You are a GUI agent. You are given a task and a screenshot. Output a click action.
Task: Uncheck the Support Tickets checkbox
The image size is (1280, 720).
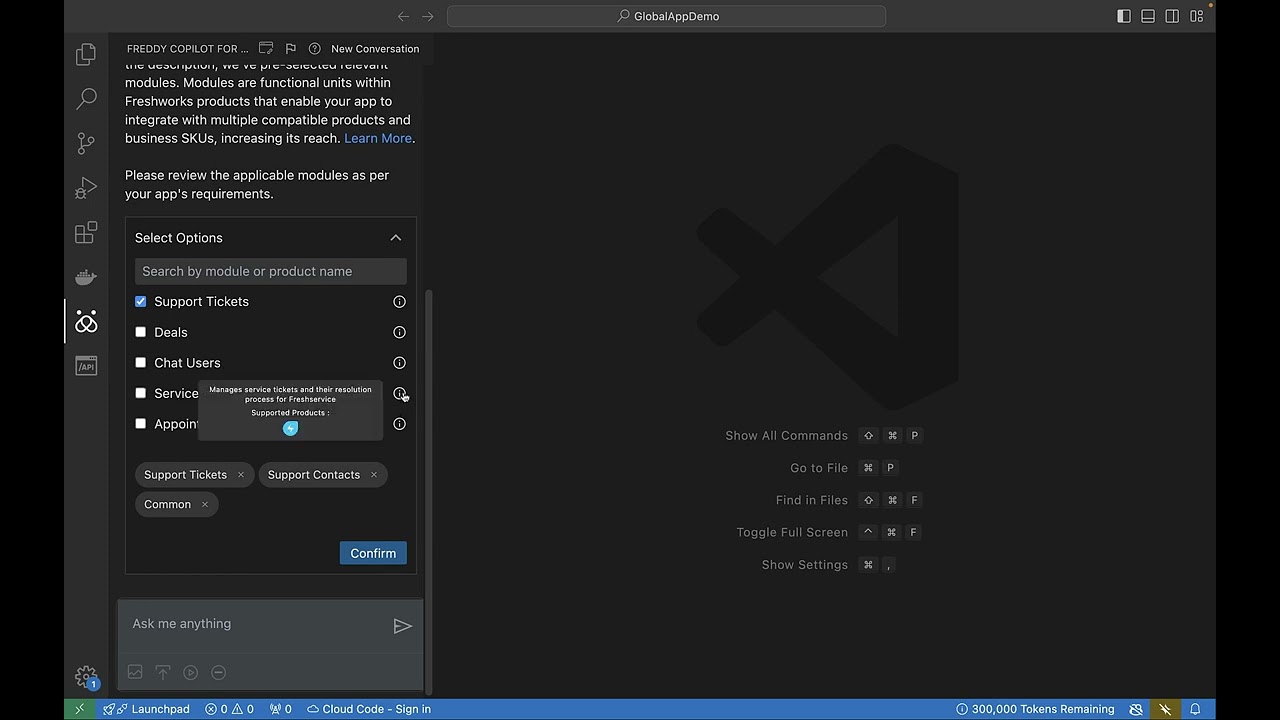(140, 301)
